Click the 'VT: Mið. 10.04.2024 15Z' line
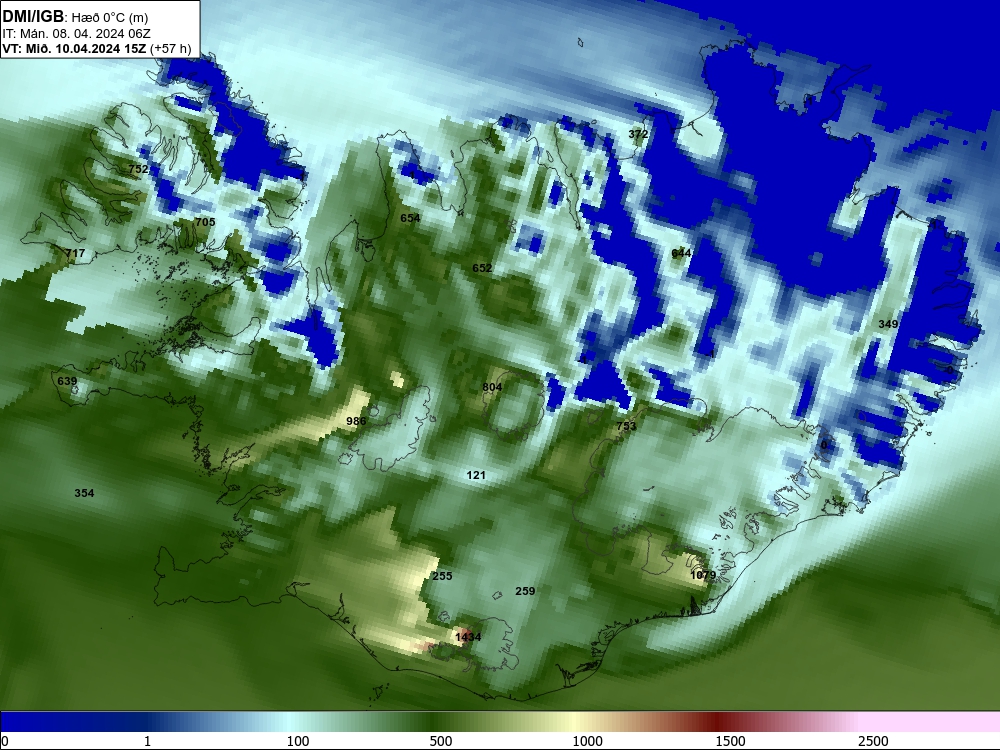This screenshot has height=750, width=1000. [74, 48]
